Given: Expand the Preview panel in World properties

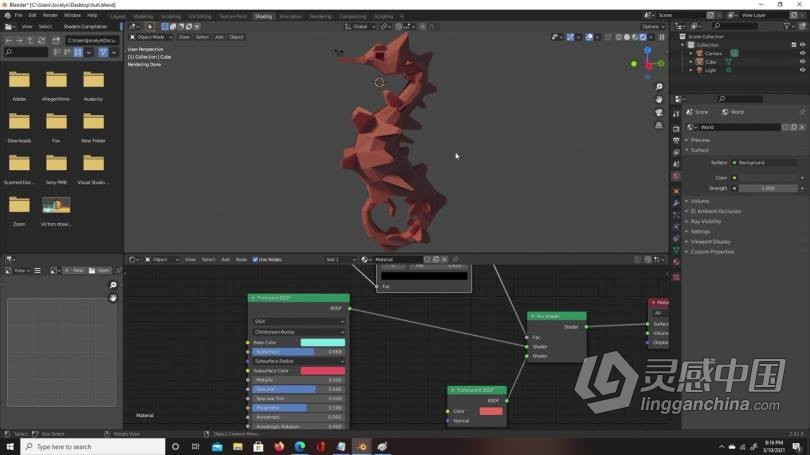Looking at the screenshot, I should point(700,140).
